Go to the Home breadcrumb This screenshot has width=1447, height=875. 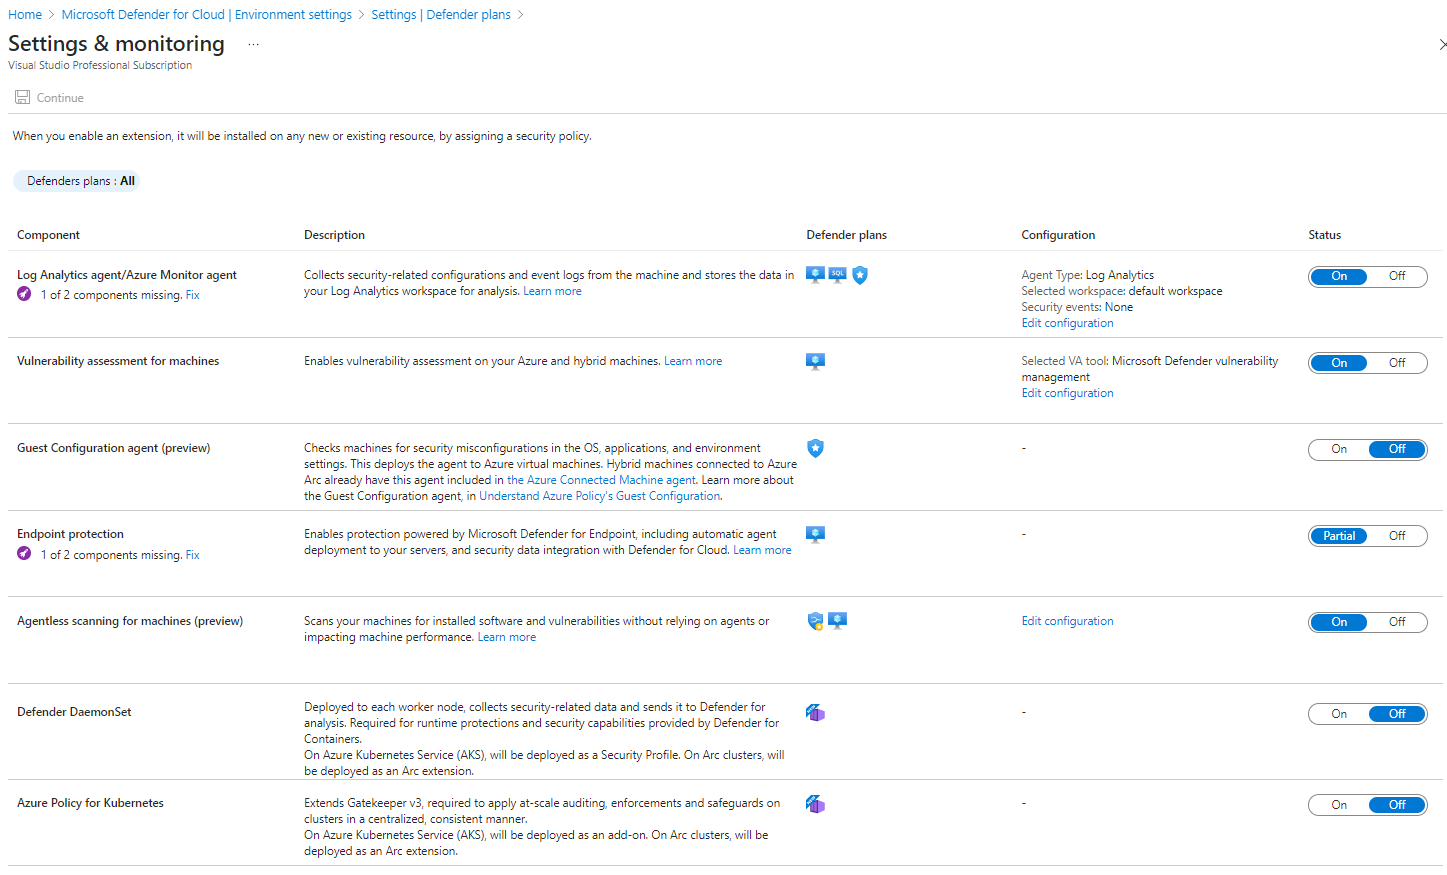25,15
